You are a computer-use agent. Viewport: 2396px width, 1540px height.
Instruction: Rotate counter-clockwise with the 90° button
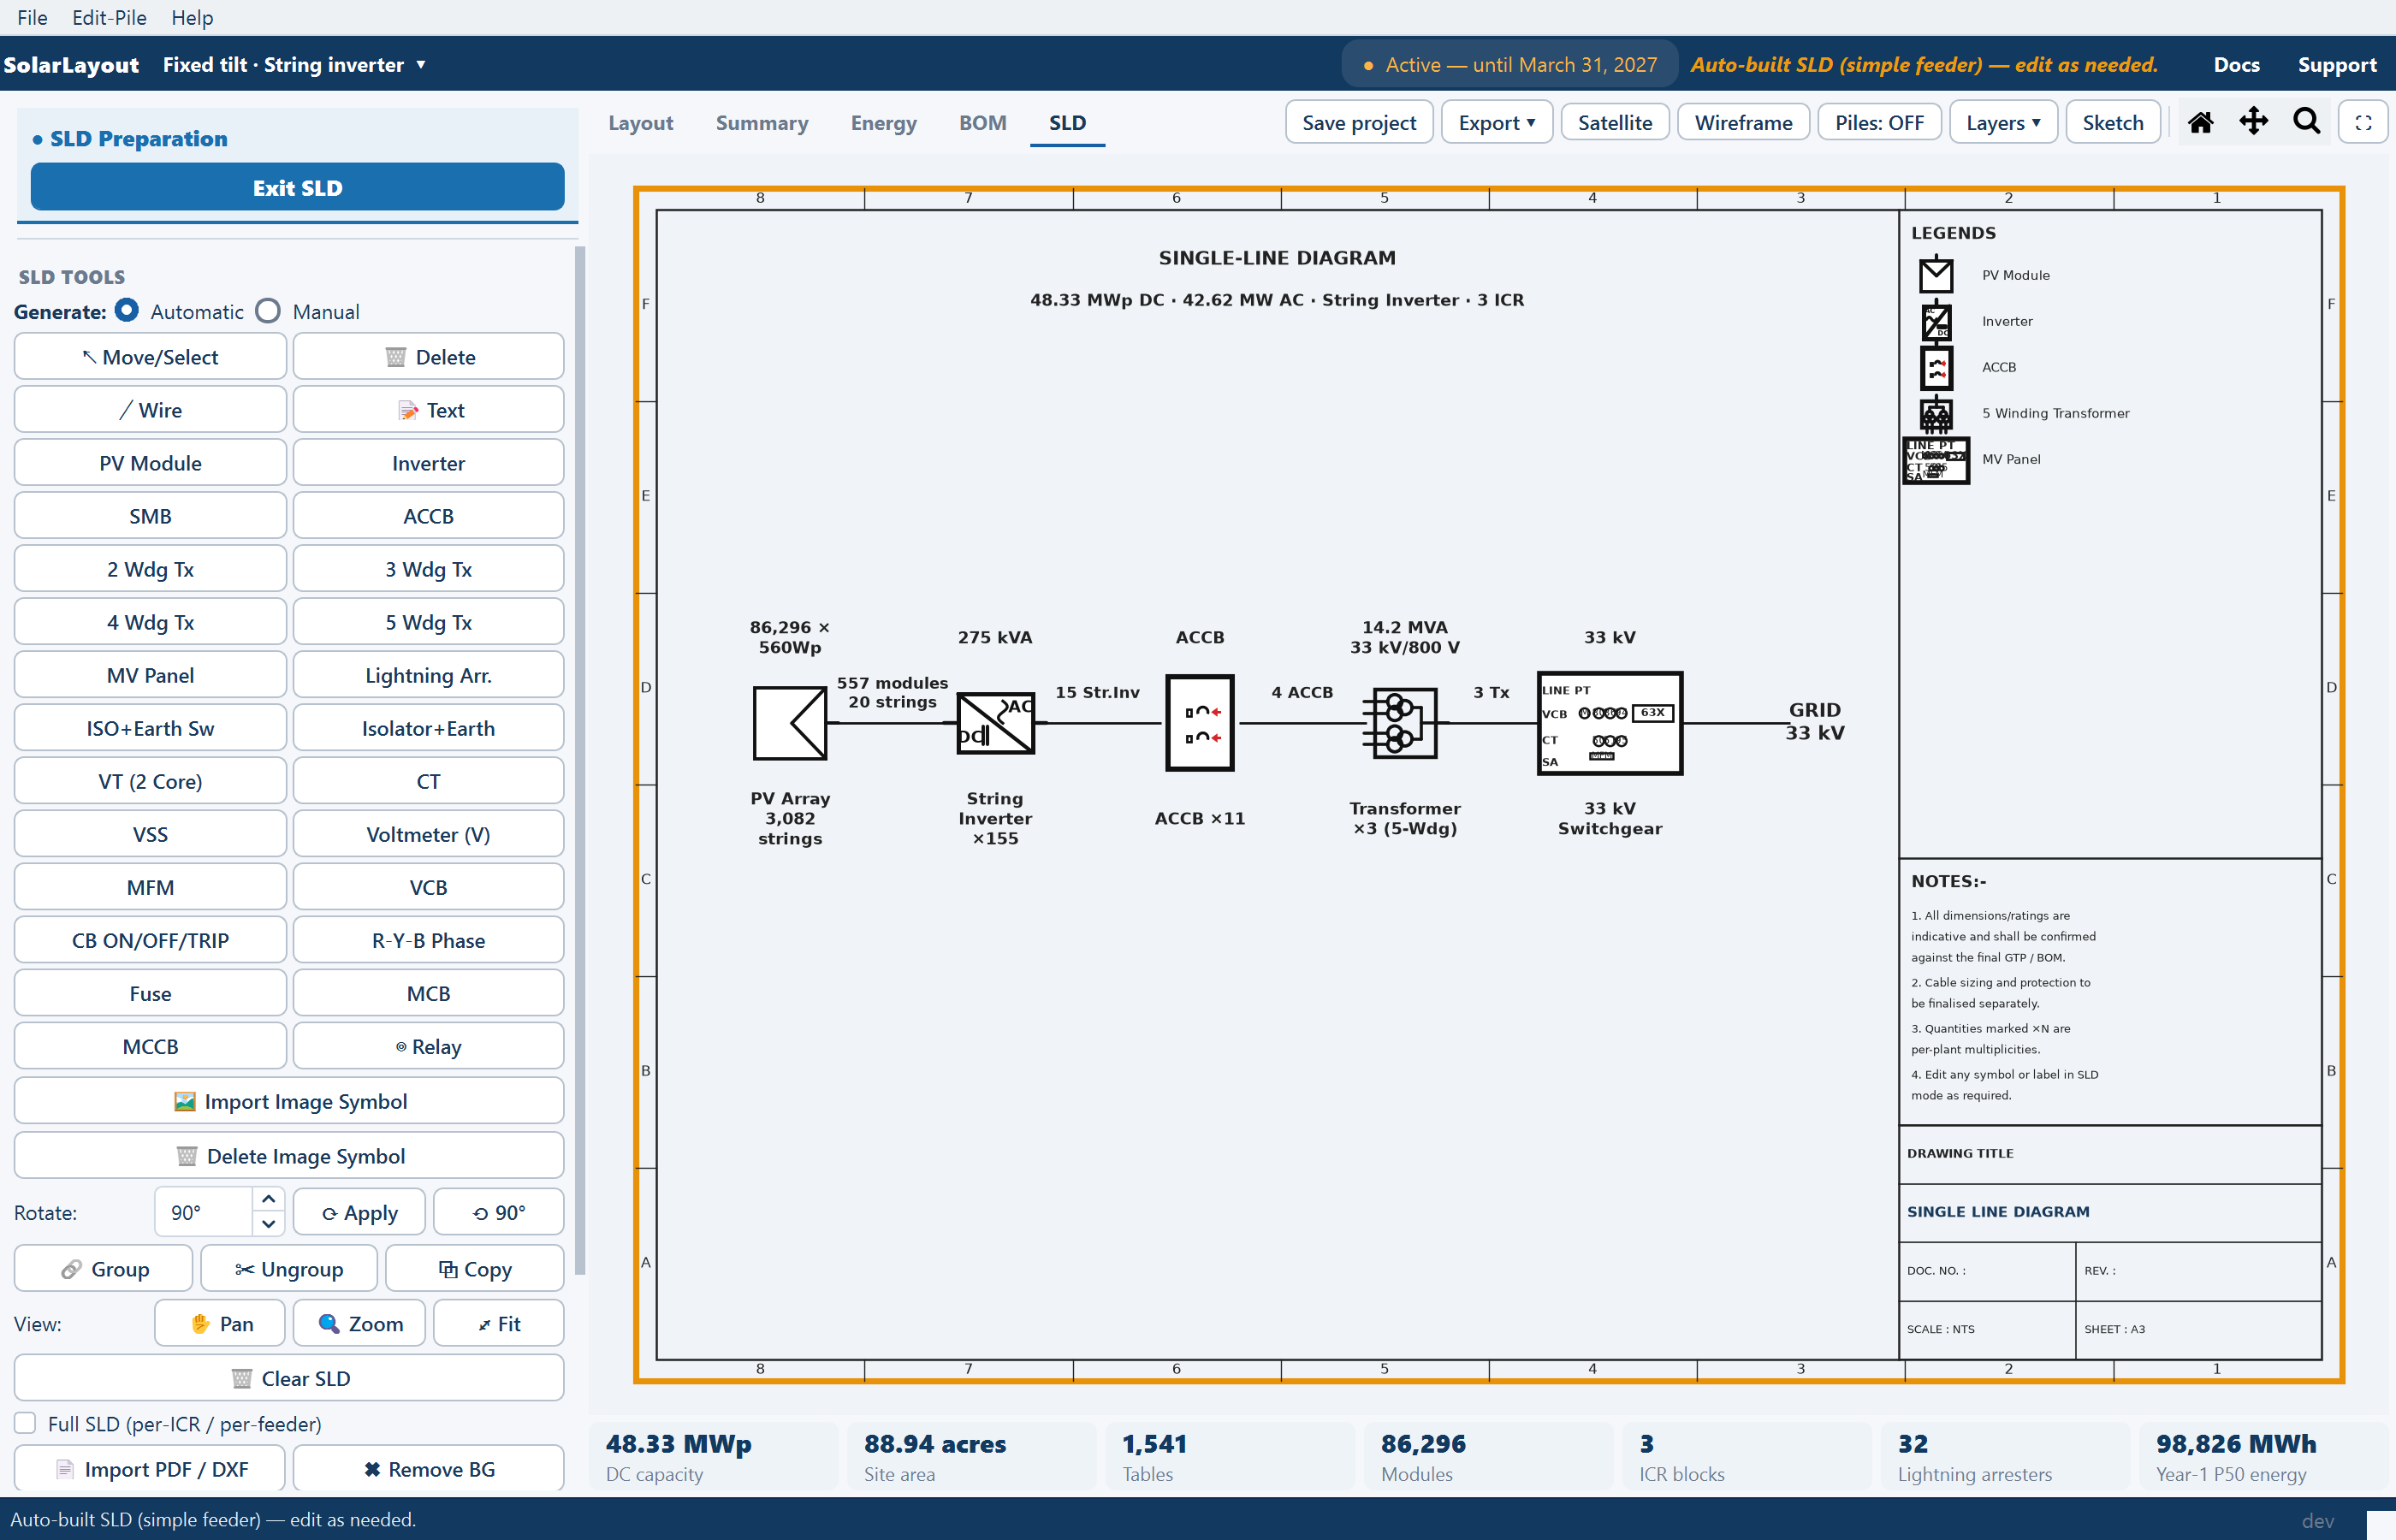[x=499, y=1212]
